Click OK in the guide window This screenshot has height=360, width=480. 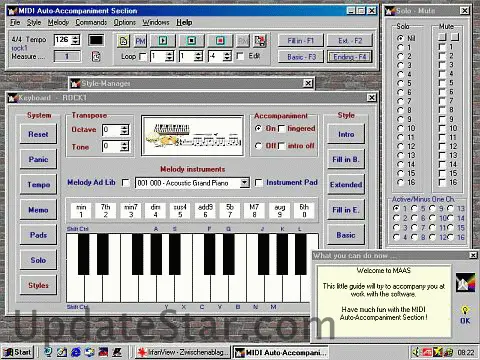[465, 321]
